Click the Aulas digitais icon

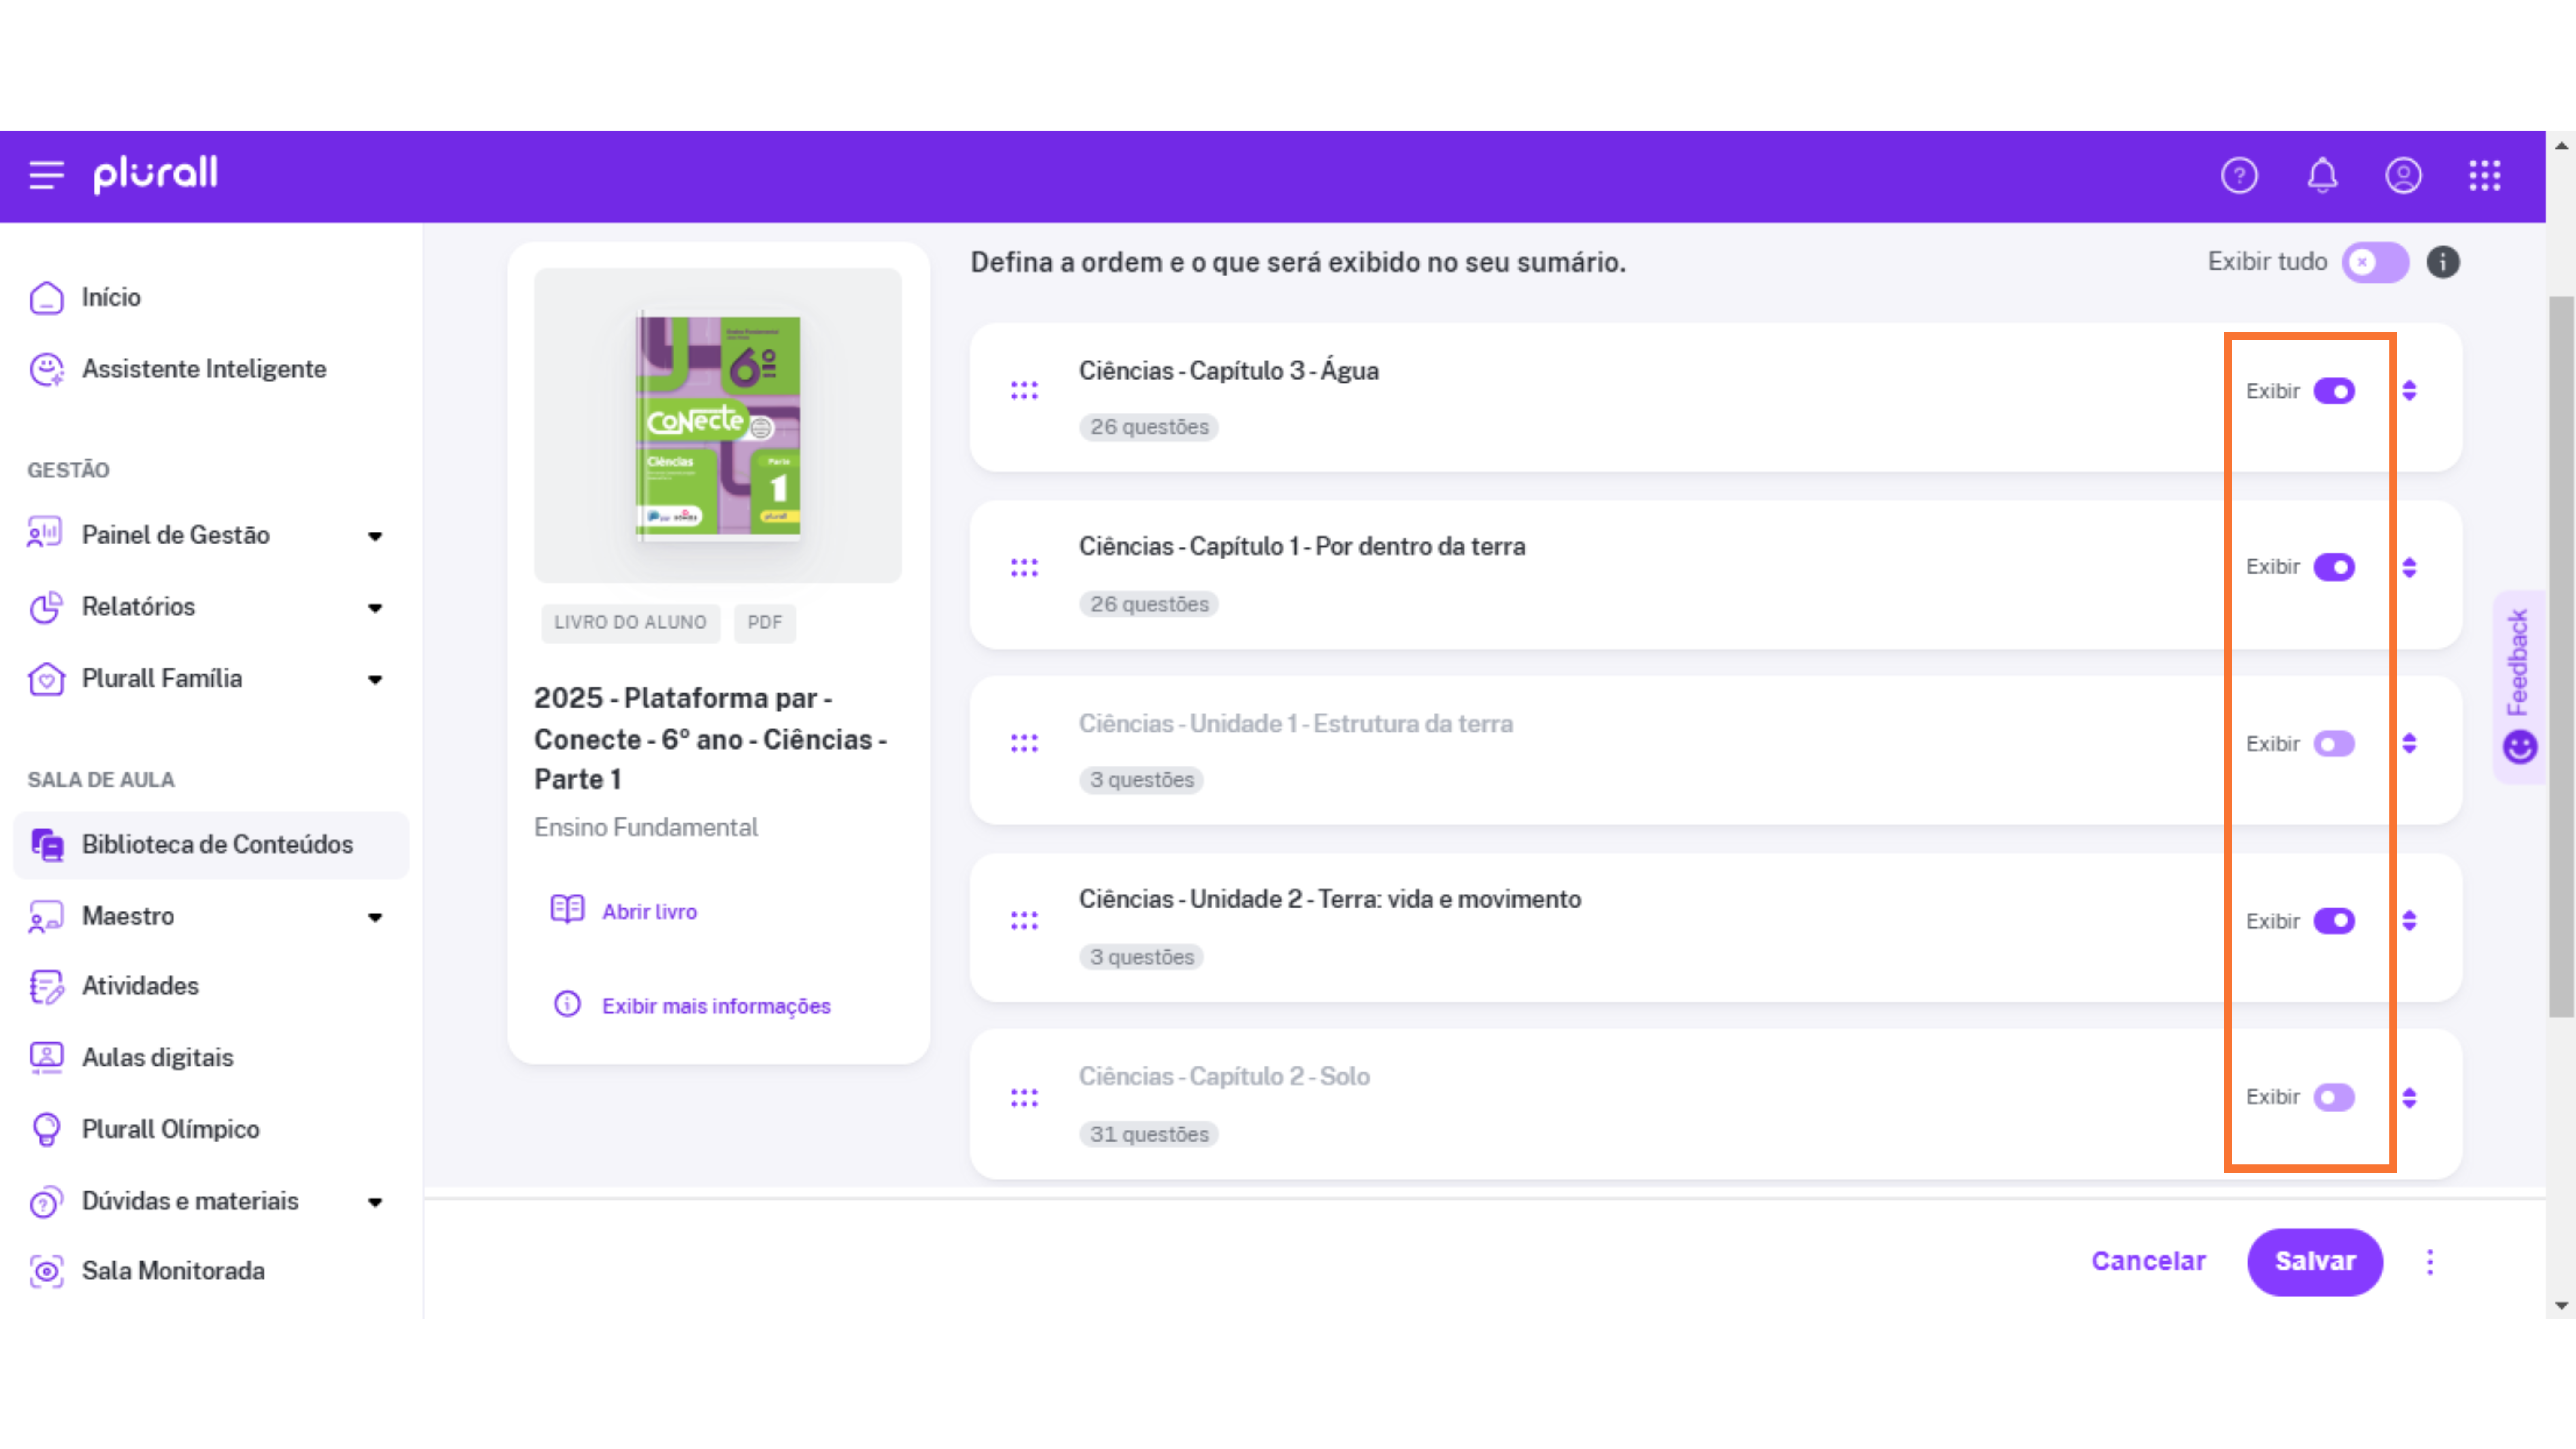46,1057
